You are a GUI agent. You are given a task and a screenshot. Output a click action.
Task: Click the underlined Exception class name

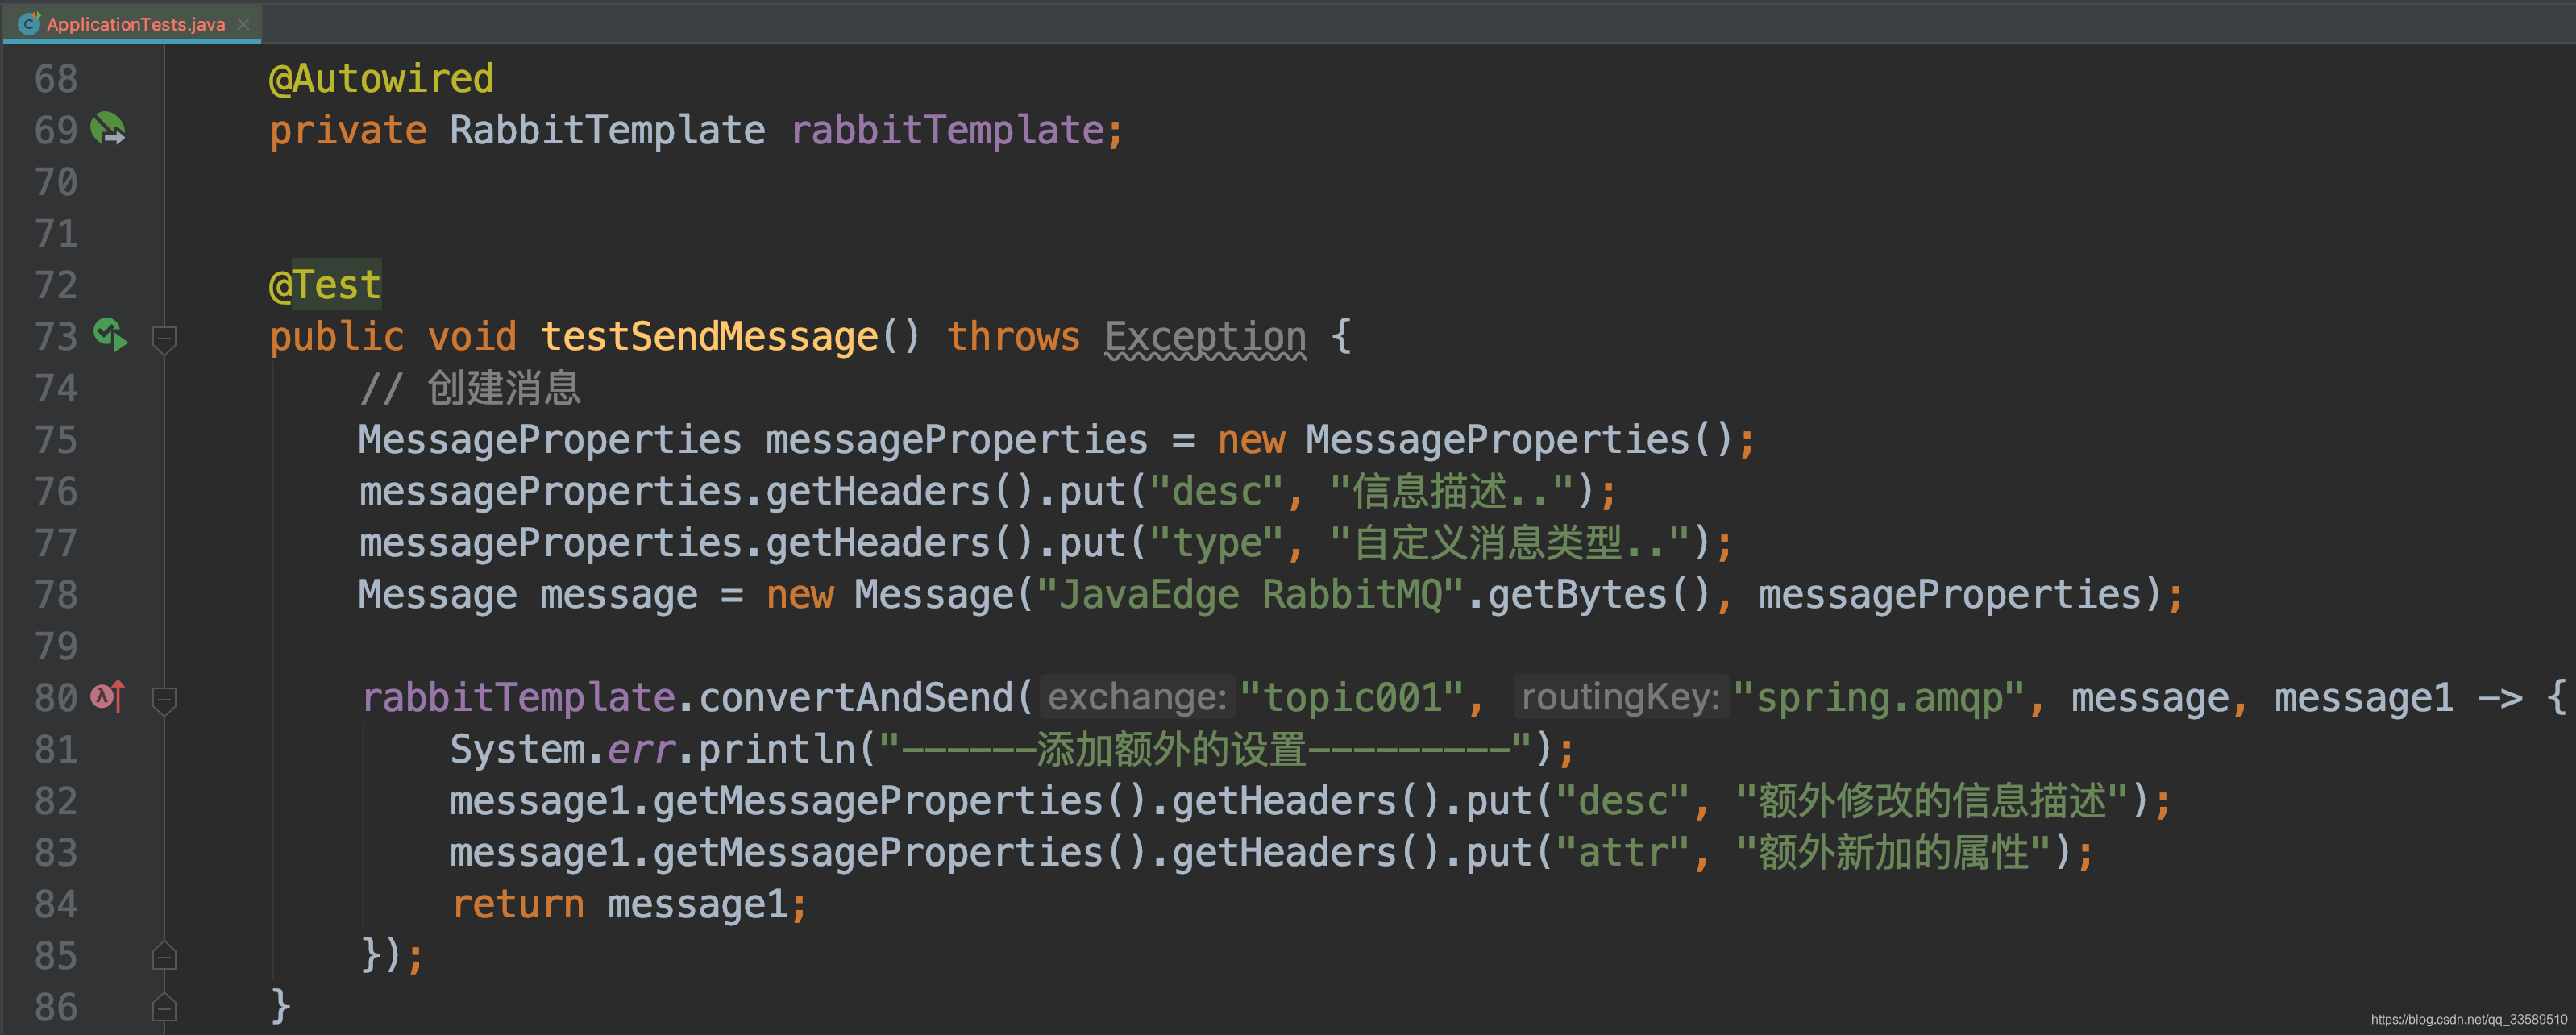click(1205, 337)
